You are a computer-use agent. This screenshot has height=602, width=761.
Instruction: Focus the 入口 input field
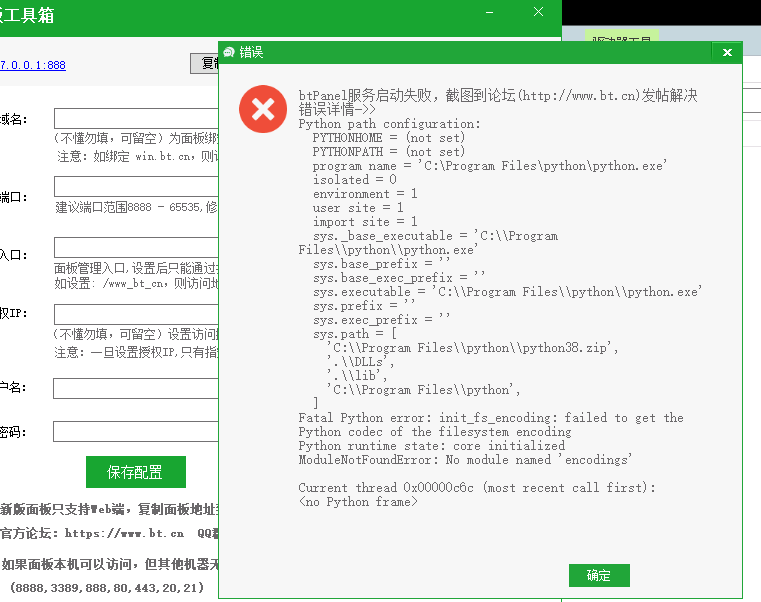[x=136, y=247]
